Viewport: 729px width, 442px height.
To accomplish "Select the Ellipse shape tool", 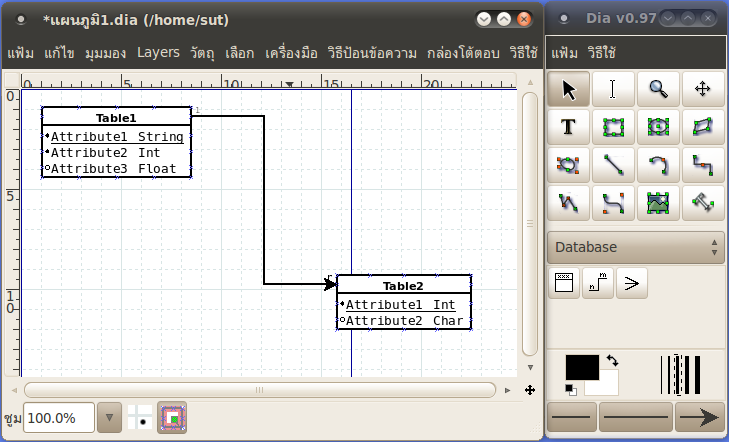I will tap(658, 127).
